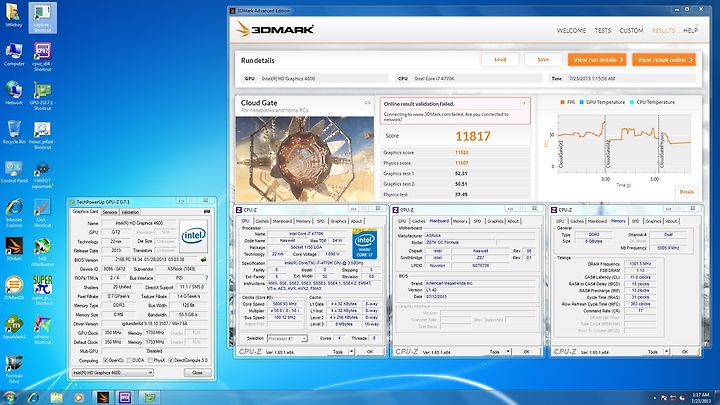
Task: Click the Intel logo in the GPU-Z window
Action: (x=193, y=236)
